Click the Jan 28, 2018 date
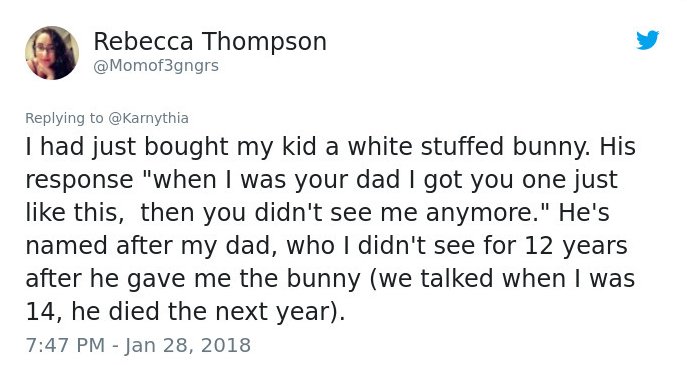This screenshot has width=687, height=365. click(x=188, y=345)
